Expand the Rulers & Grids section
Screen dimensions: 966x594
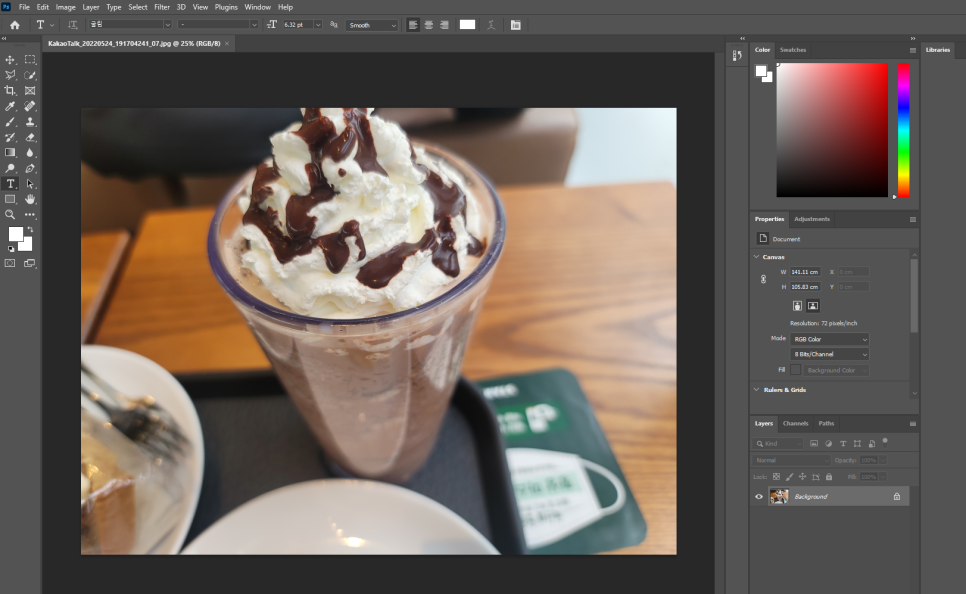click(x=757, y=390)
